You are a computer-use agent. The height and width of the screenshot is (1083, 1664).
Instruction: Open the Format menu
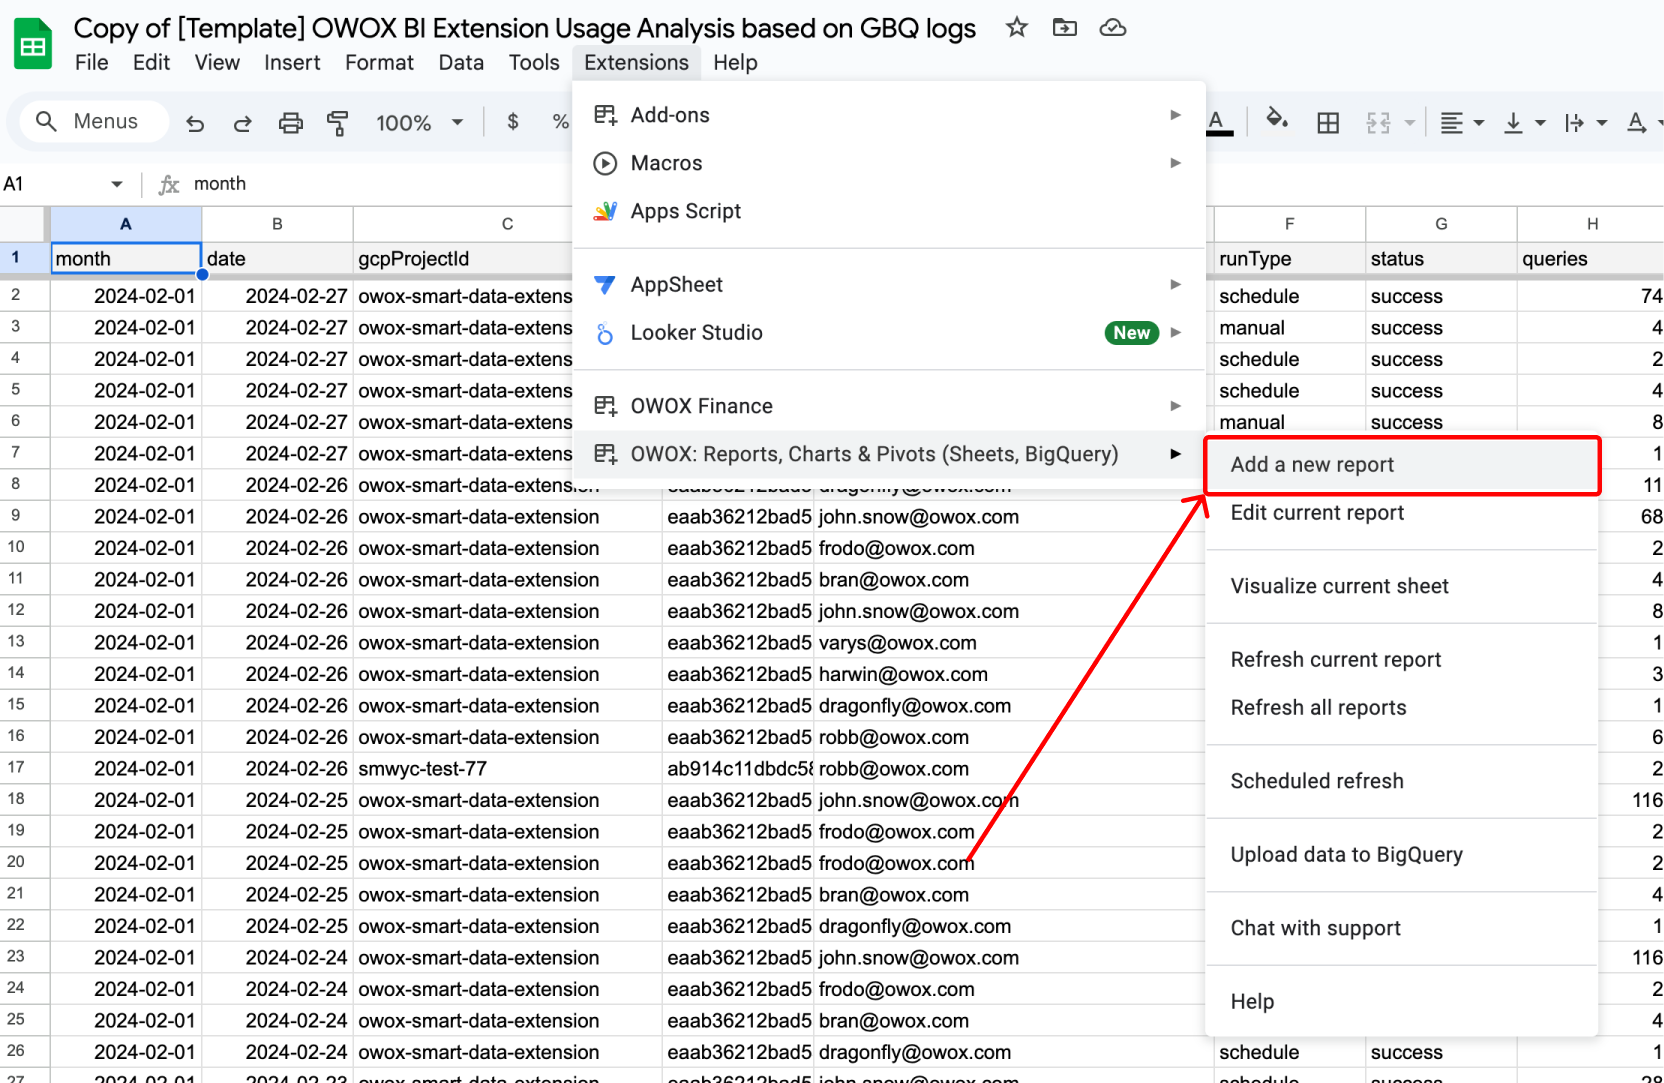pos(379,62)
